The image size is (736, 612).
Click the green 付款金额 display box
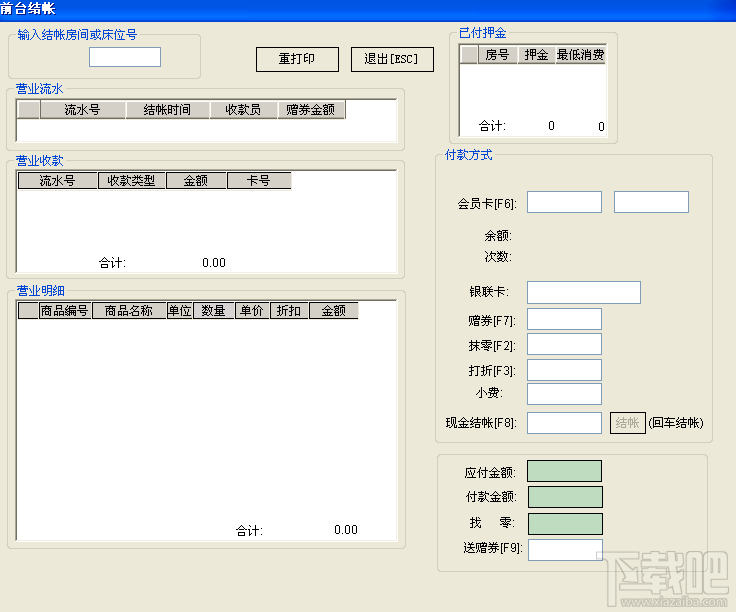[565, 497]
